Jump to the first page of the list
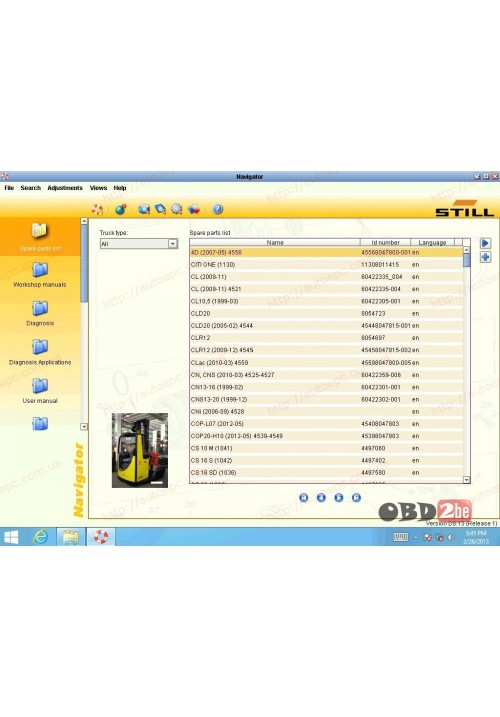This screenshot has height=717, width=500. tap(304, 498)
